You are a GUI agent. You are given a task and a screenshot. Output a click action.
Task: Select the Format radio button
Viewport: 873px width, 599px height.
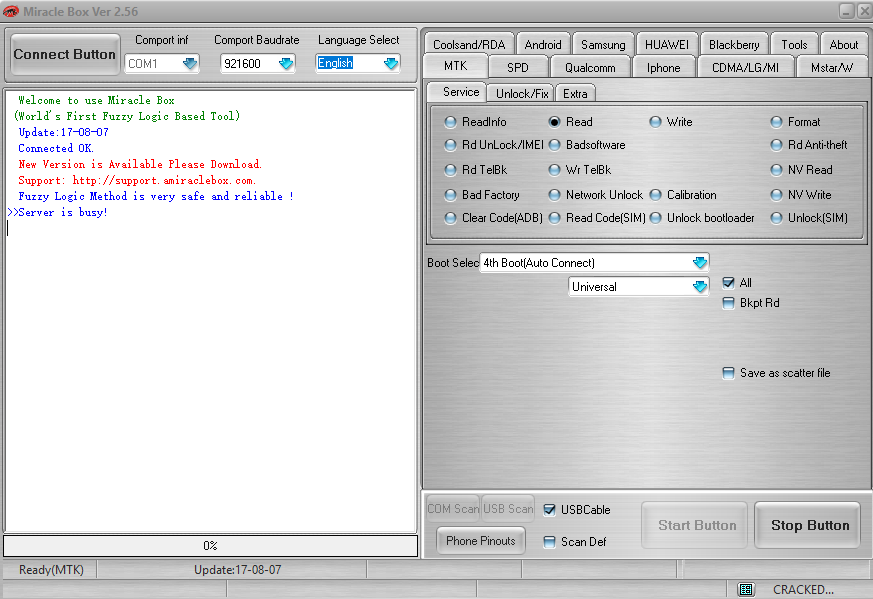pos(796,121)
